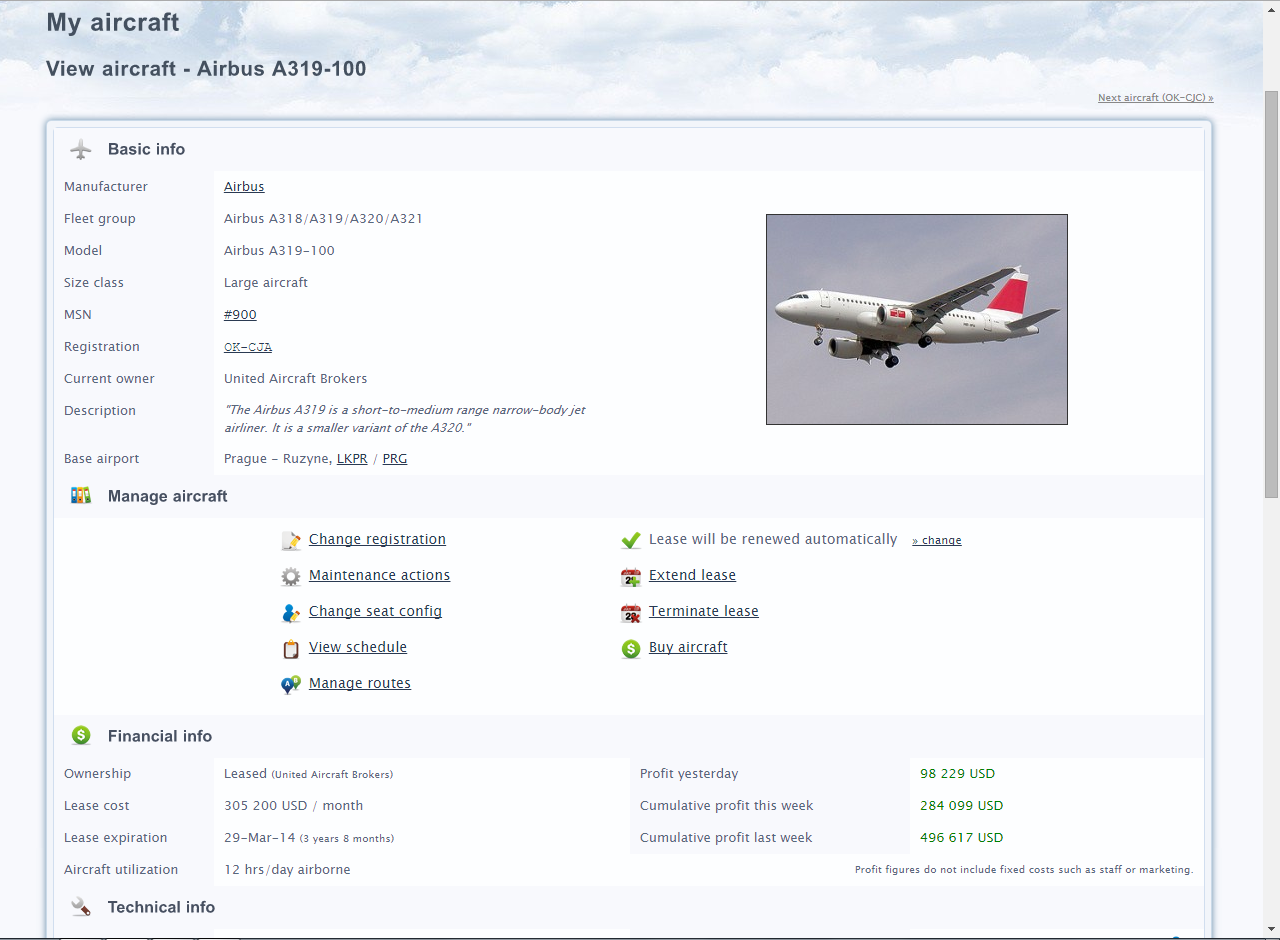
Task: Click the Basic info section heading
Action: click(x=146, y=149)
